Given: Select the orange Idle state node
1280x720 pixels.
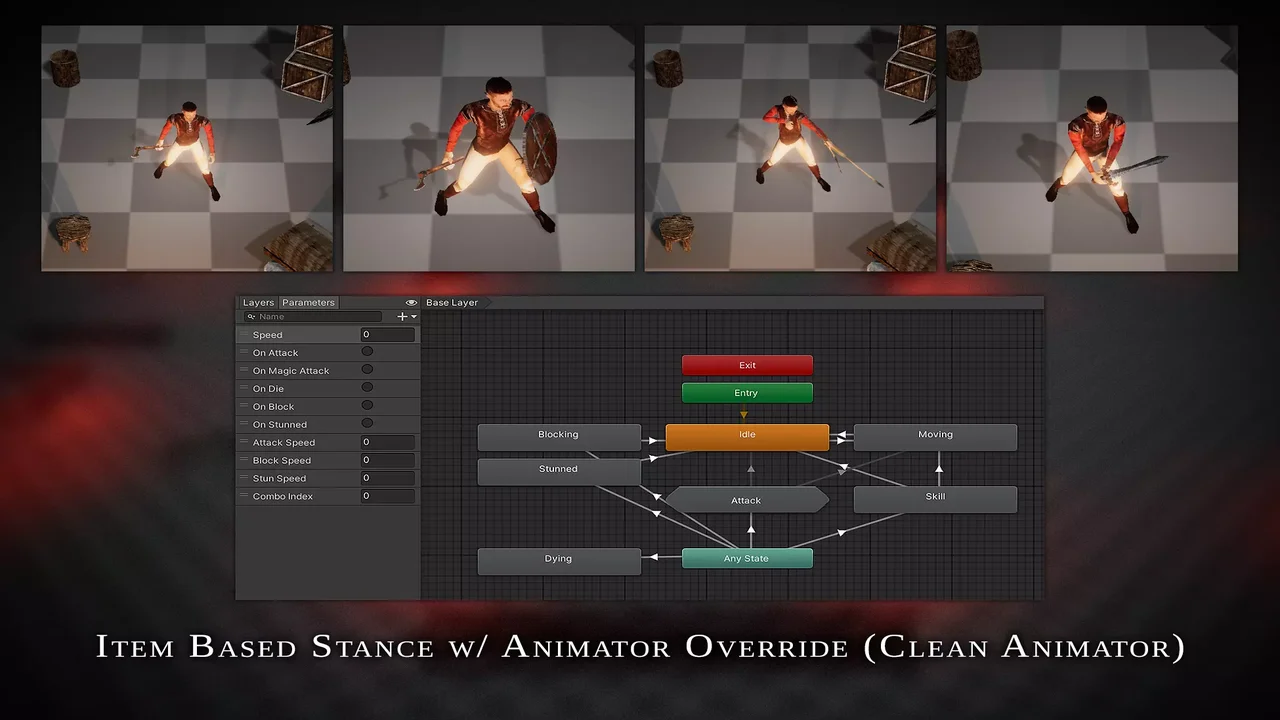Looking at the screenshot, I should [747, 435].
